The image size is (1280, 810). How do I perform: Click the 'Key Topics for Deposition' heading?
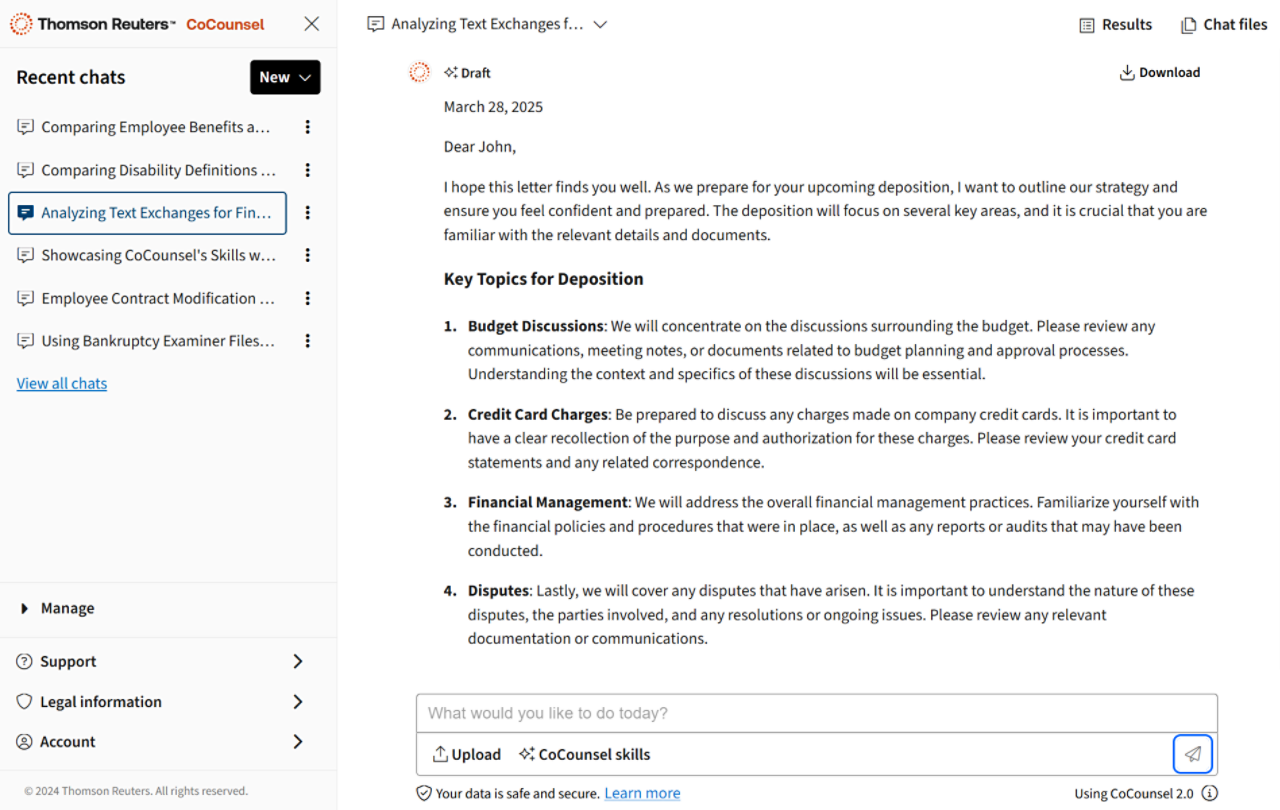pos(544,279)
